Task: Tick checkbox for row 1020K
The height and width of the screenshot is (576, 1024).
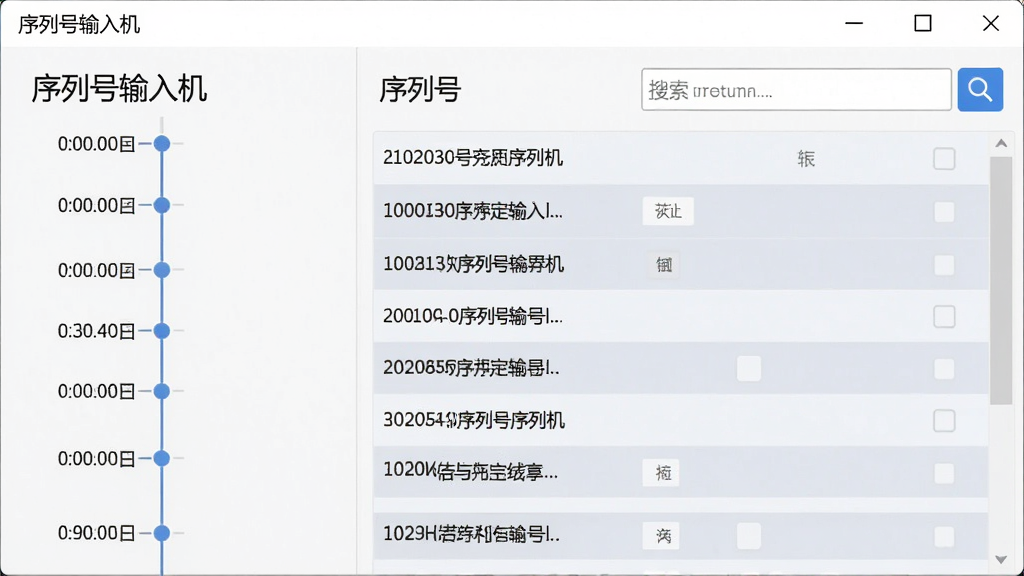Action: [944, 473]
